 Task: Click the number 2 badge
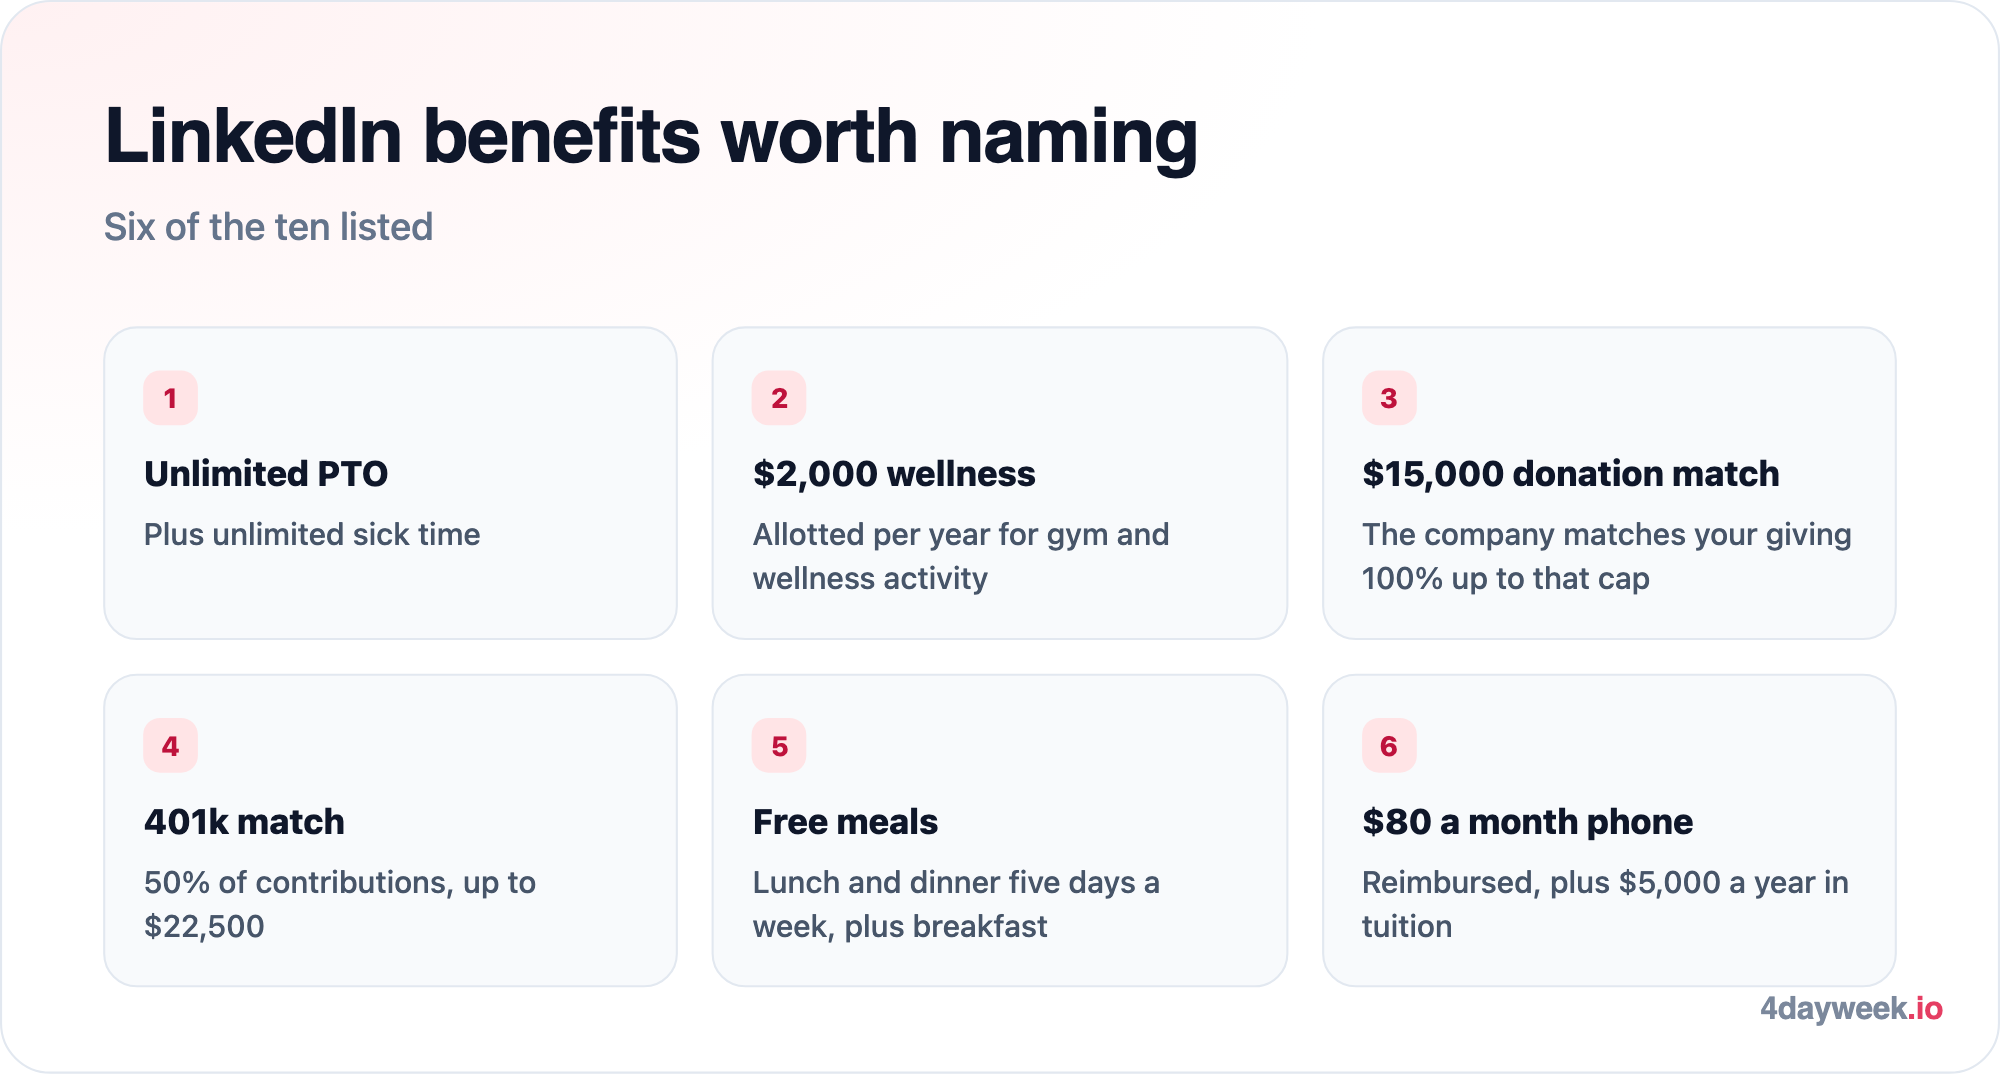(779, 398)
